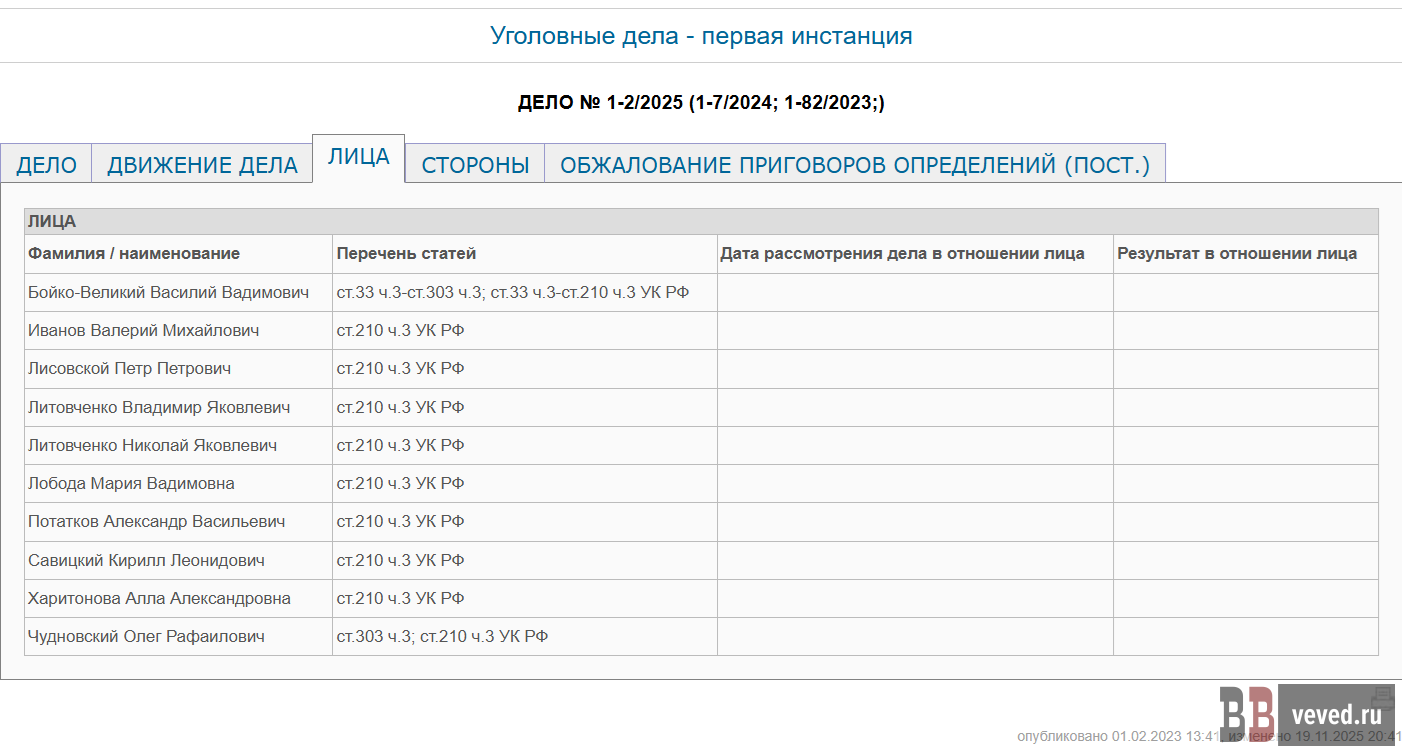Click the Уголовные дела - первая инстанция heading
Image resolution: width=1402 pixels, height=753 pixels.
point(701,36)
